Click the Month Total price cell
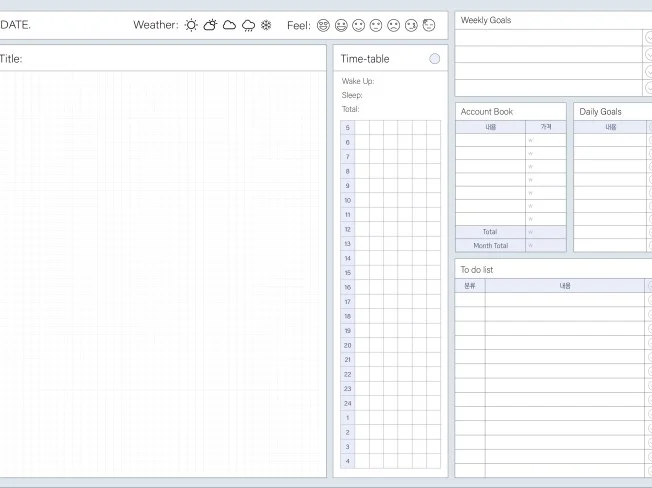The width and height of the screenshot is (652, 488). pos(545,245)
